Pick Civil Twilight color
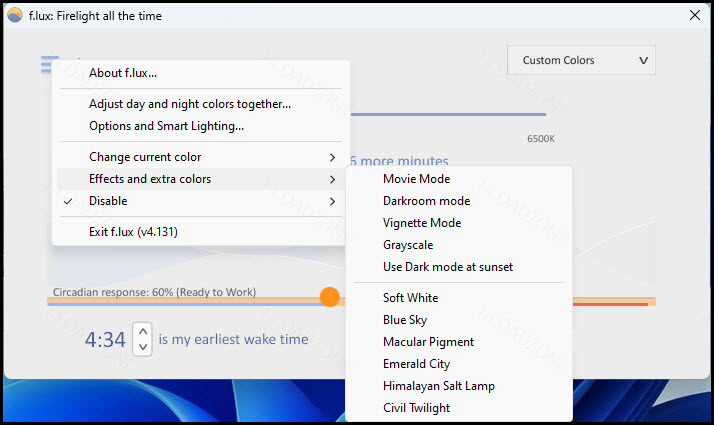The width and height of the screenshot is (714, 425). (459, 408)
